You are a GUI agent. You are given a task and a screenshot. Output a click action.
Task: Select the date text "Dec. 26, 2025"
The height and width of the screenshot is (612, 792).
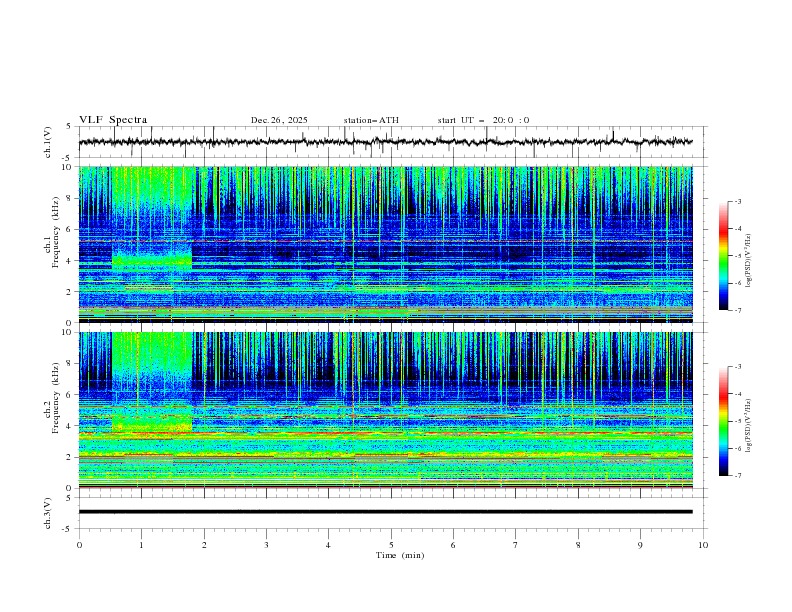point(279,120)
